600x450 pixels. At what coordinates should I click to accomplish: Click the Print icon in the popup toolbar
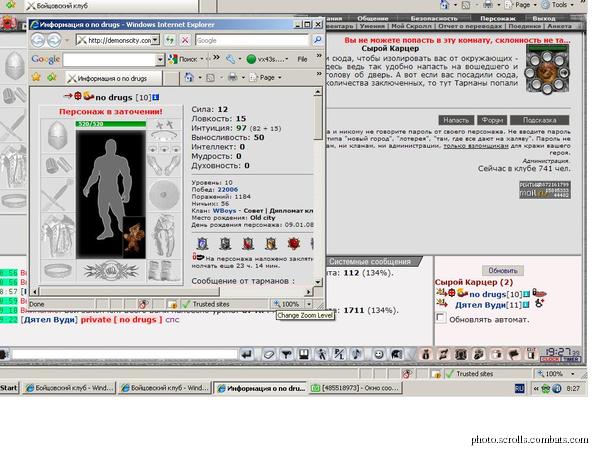(x=232, y=77)
